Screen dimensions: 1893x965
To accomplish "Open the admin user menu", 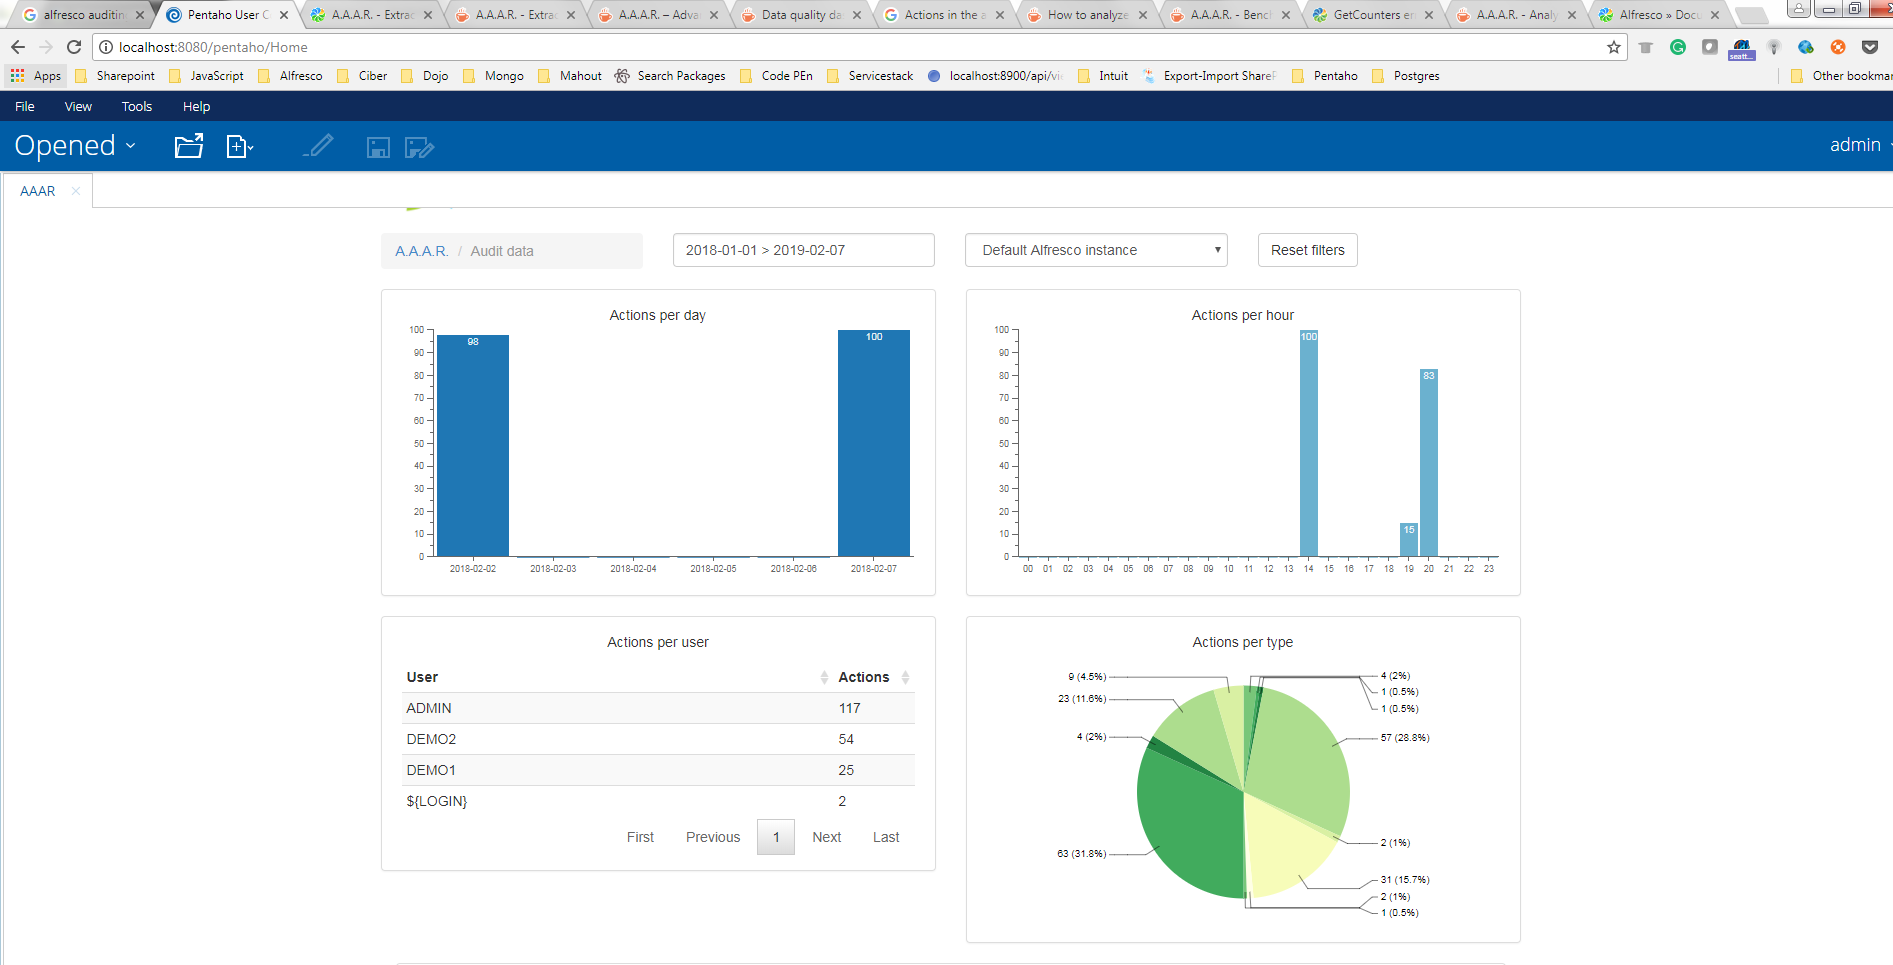I will click(x=1860, y=145).
